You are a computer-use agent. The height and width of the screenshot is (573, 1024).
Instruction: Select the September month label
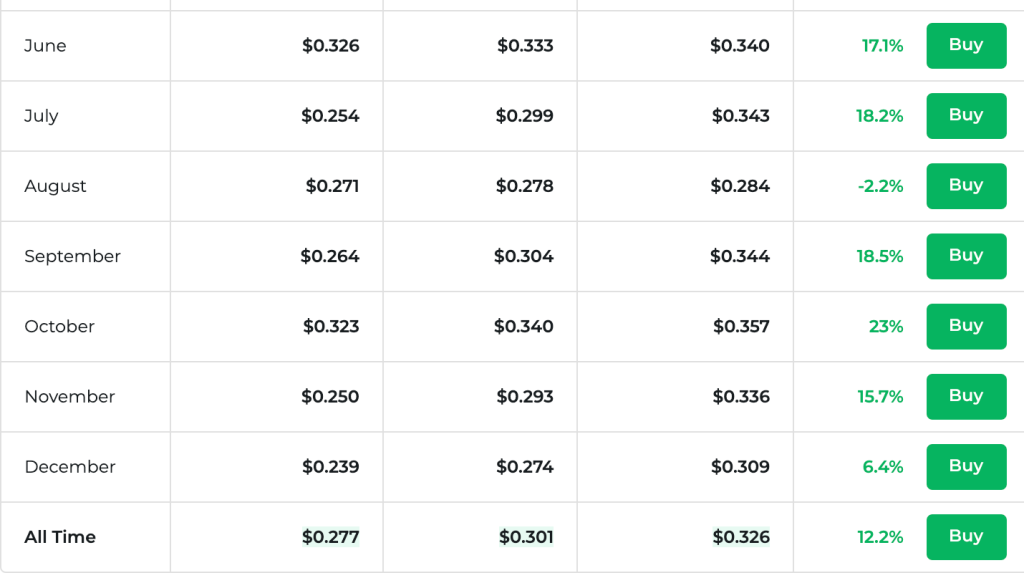(72, 256)
